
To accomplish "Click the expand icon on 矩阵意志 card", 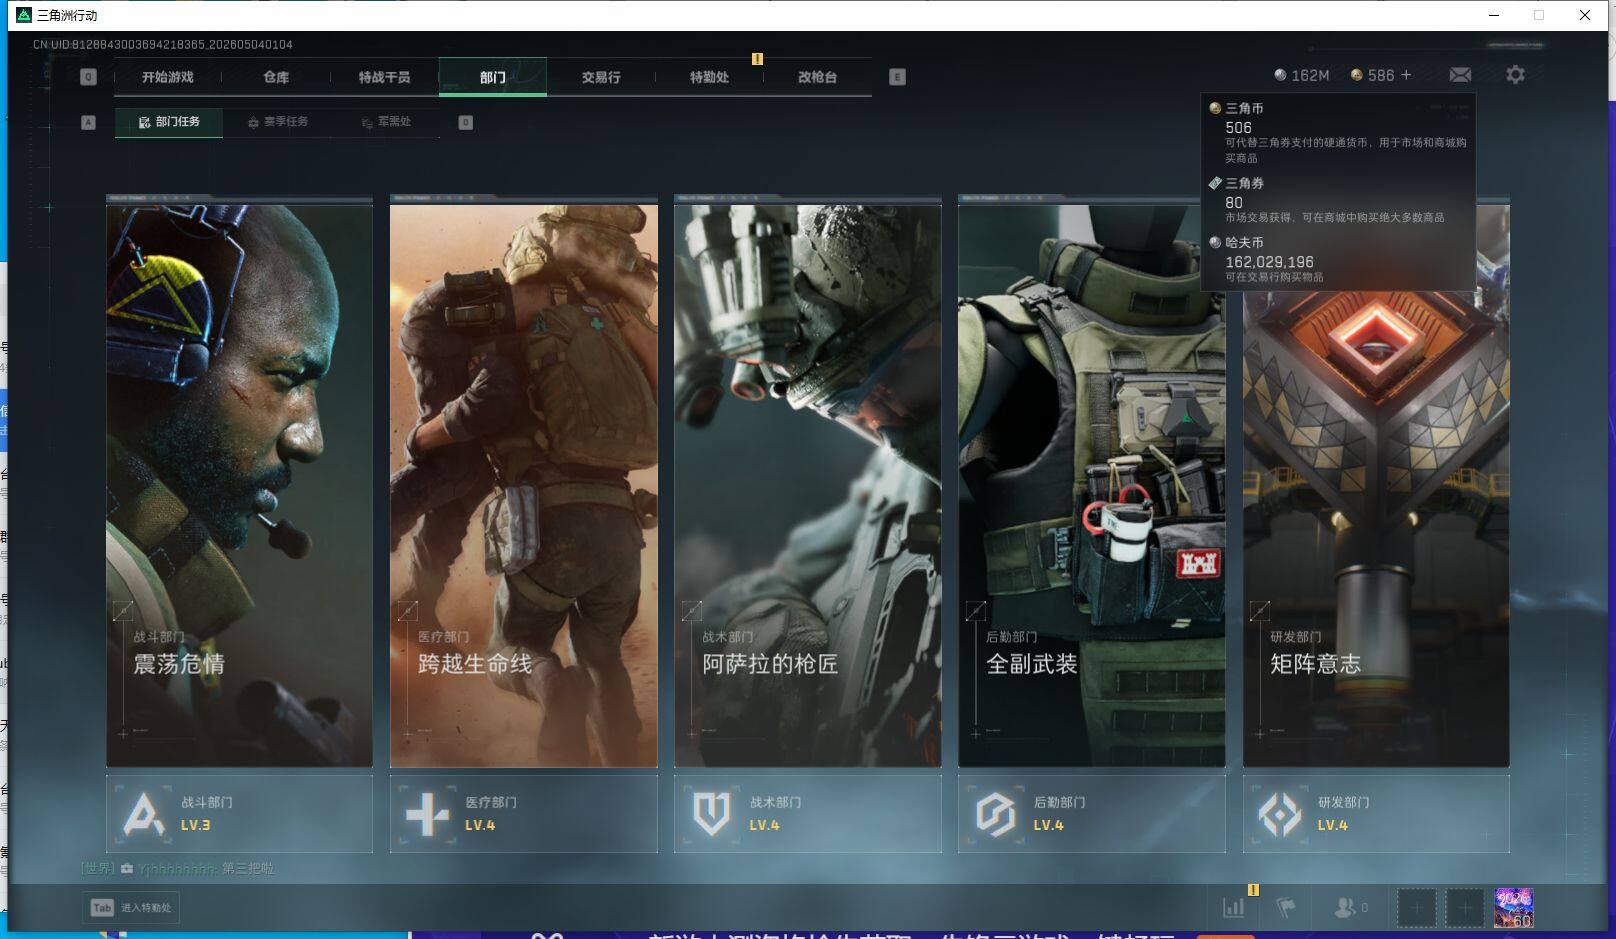I will pos(1260,610).
